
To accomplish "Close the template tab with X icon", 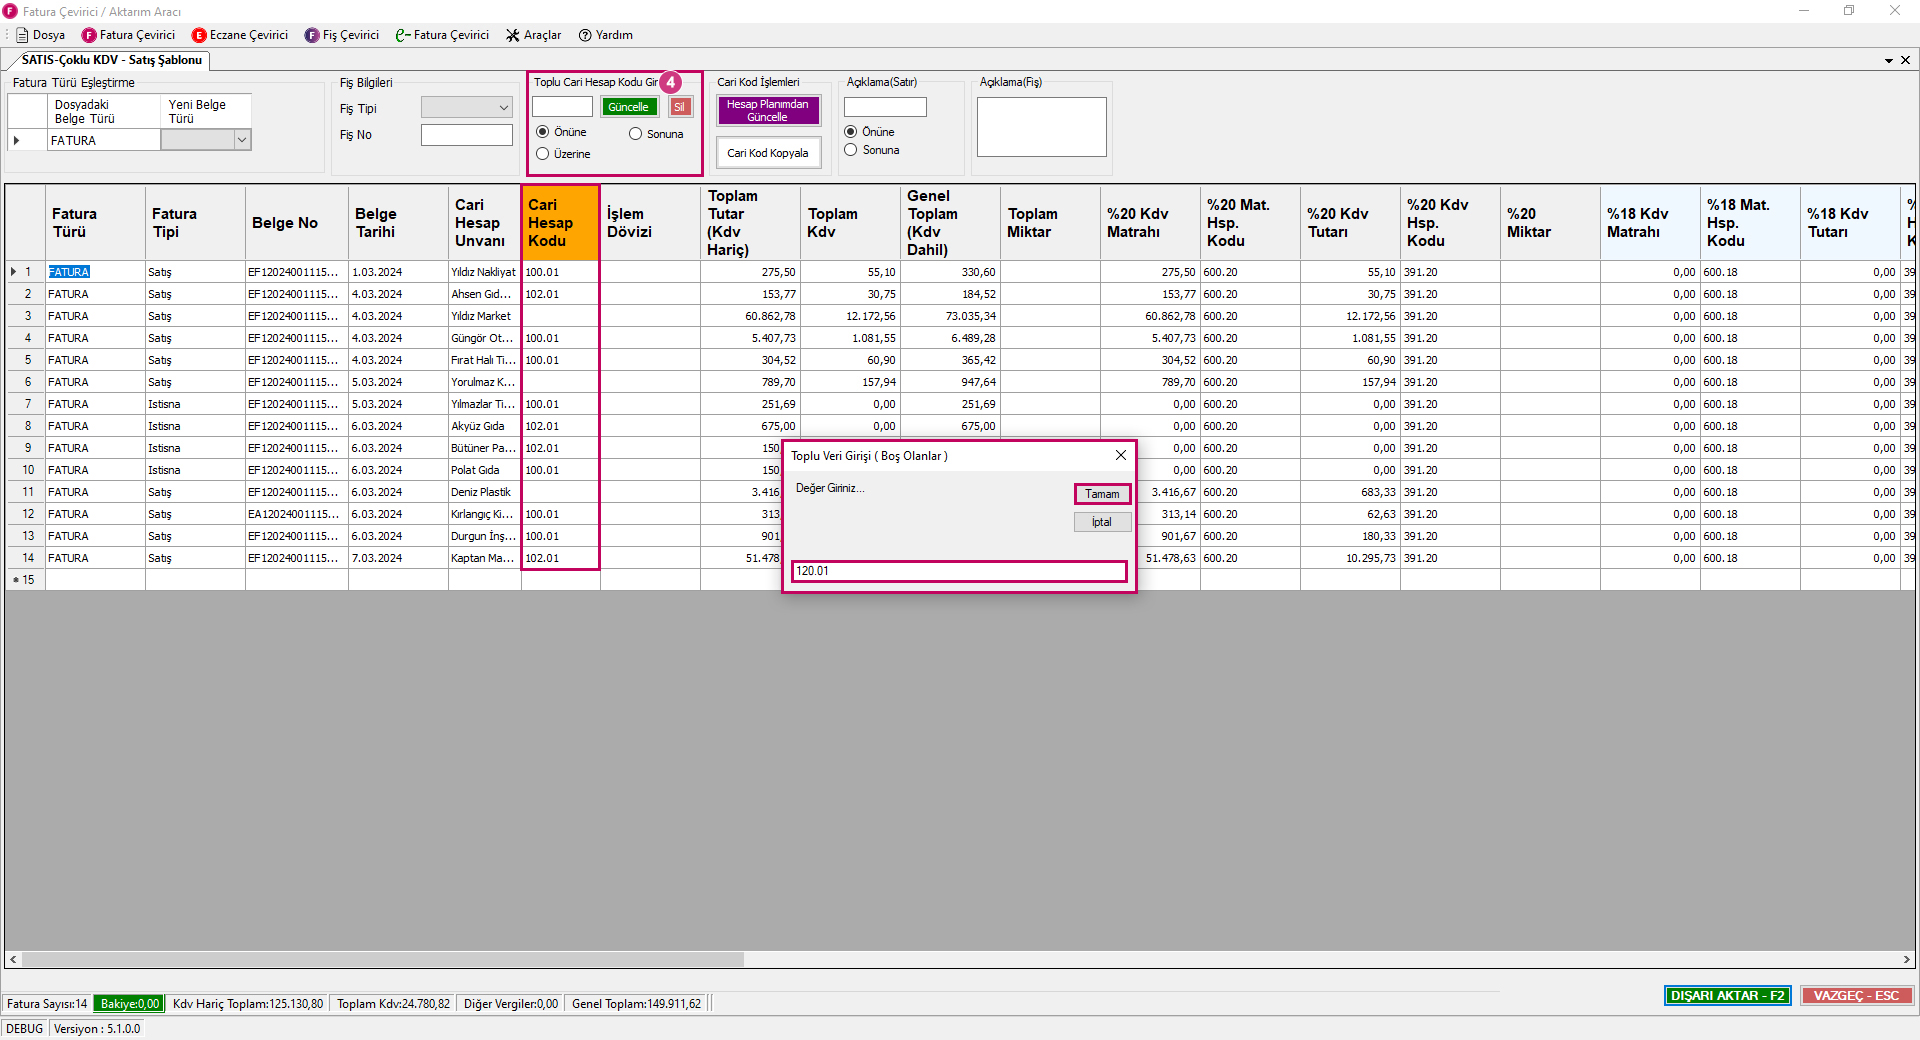I will tap(1905, 60).
